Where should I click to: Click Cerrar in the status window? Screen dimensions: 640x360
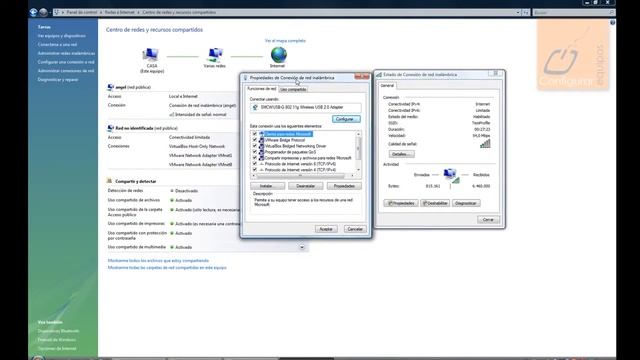pos(488,220)
